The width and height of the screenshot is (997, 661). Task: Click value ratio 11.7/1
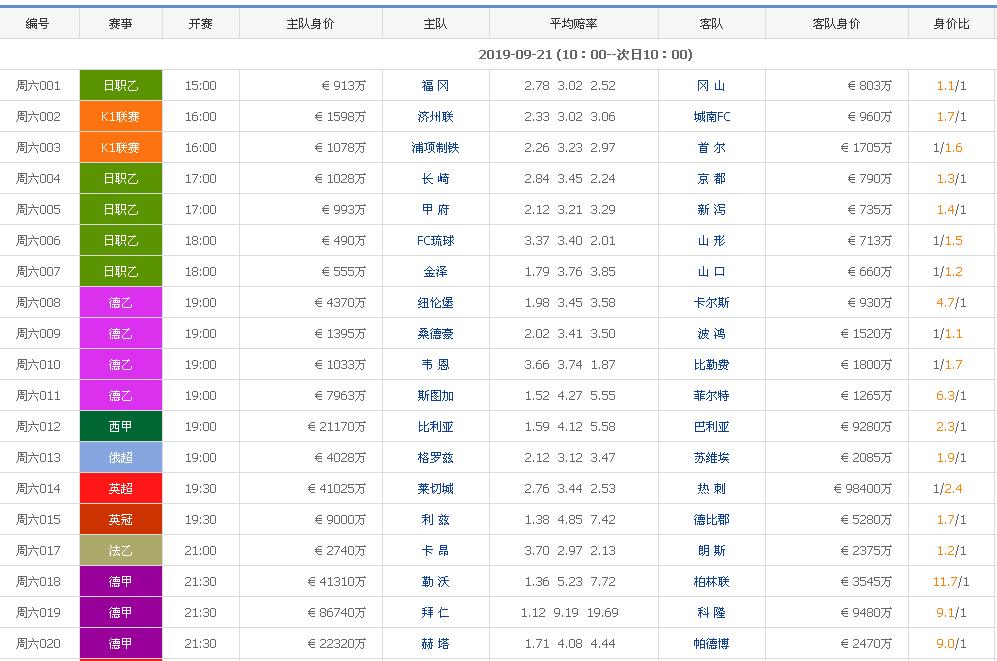pyautogui.click(x=951, y=582)
